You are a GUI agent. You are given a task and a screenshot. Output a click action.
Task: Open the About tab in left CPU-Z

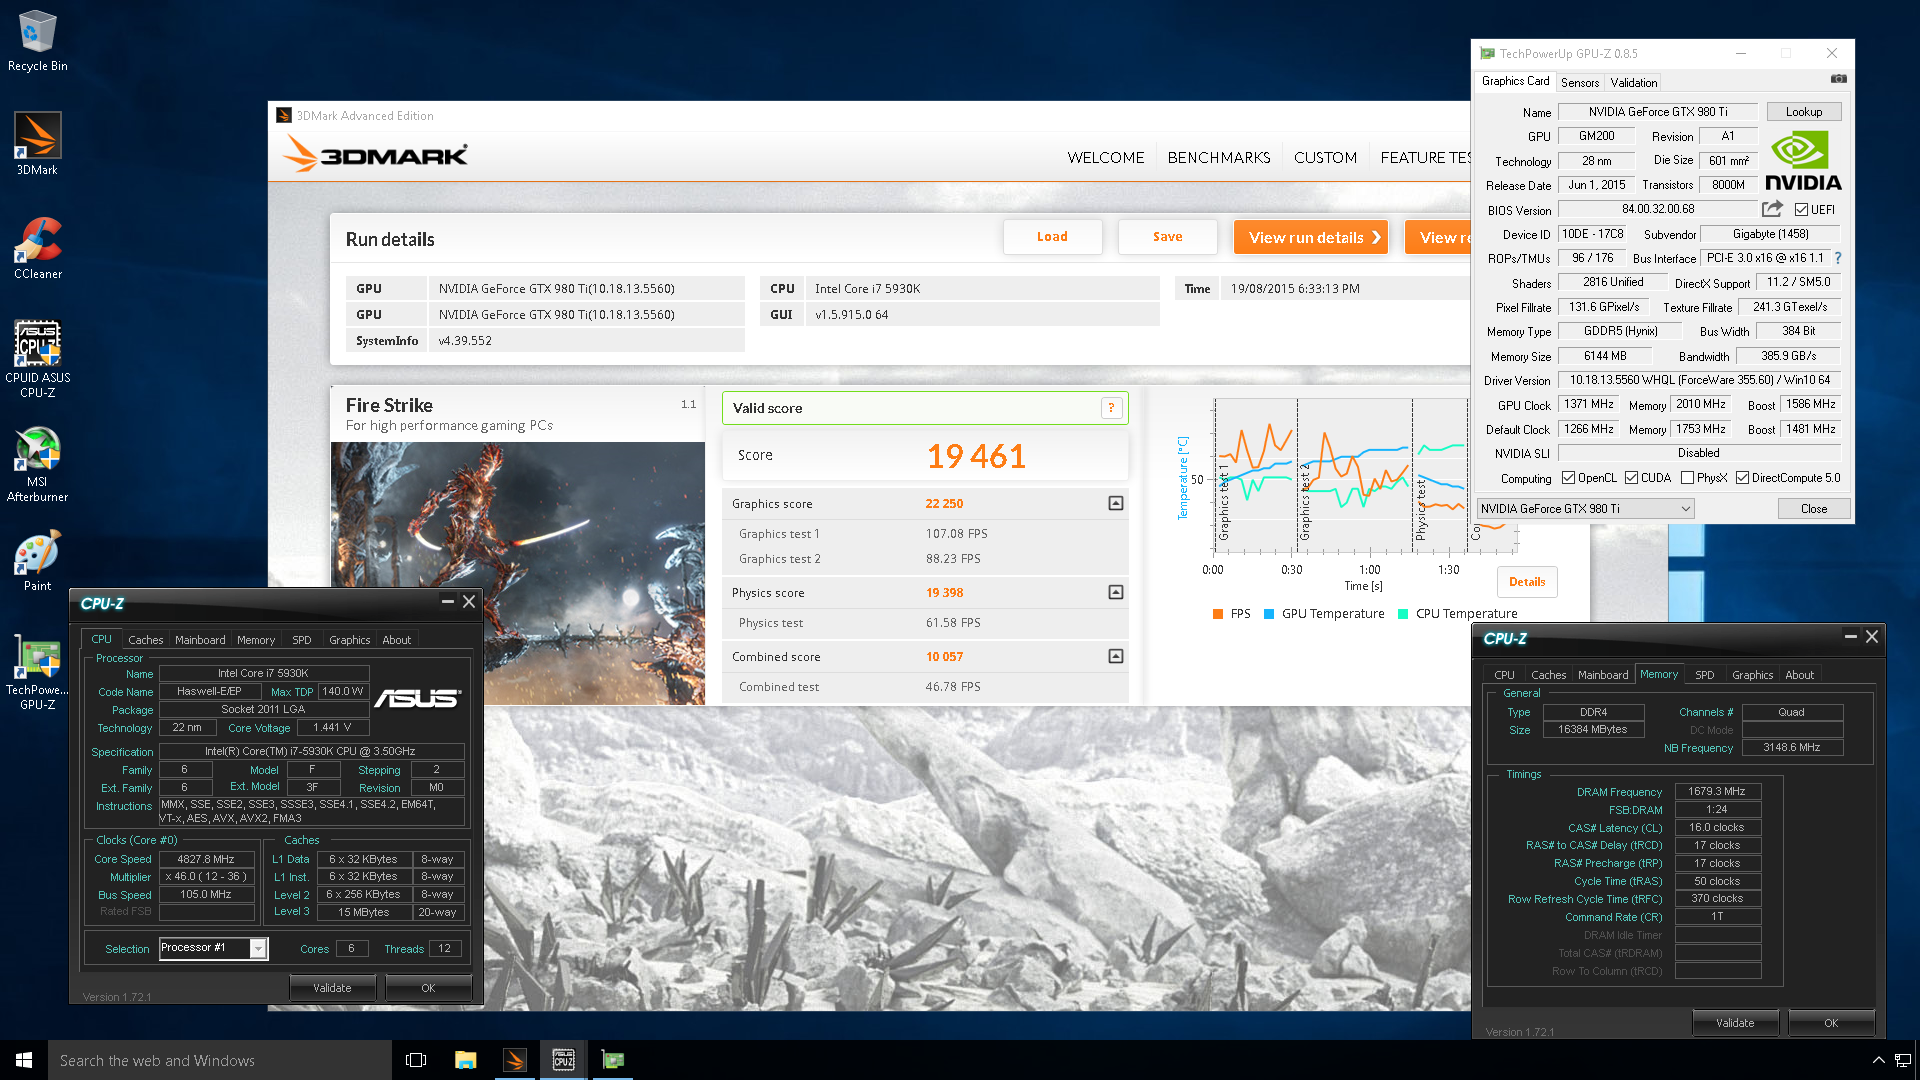[x=396, y=640]
